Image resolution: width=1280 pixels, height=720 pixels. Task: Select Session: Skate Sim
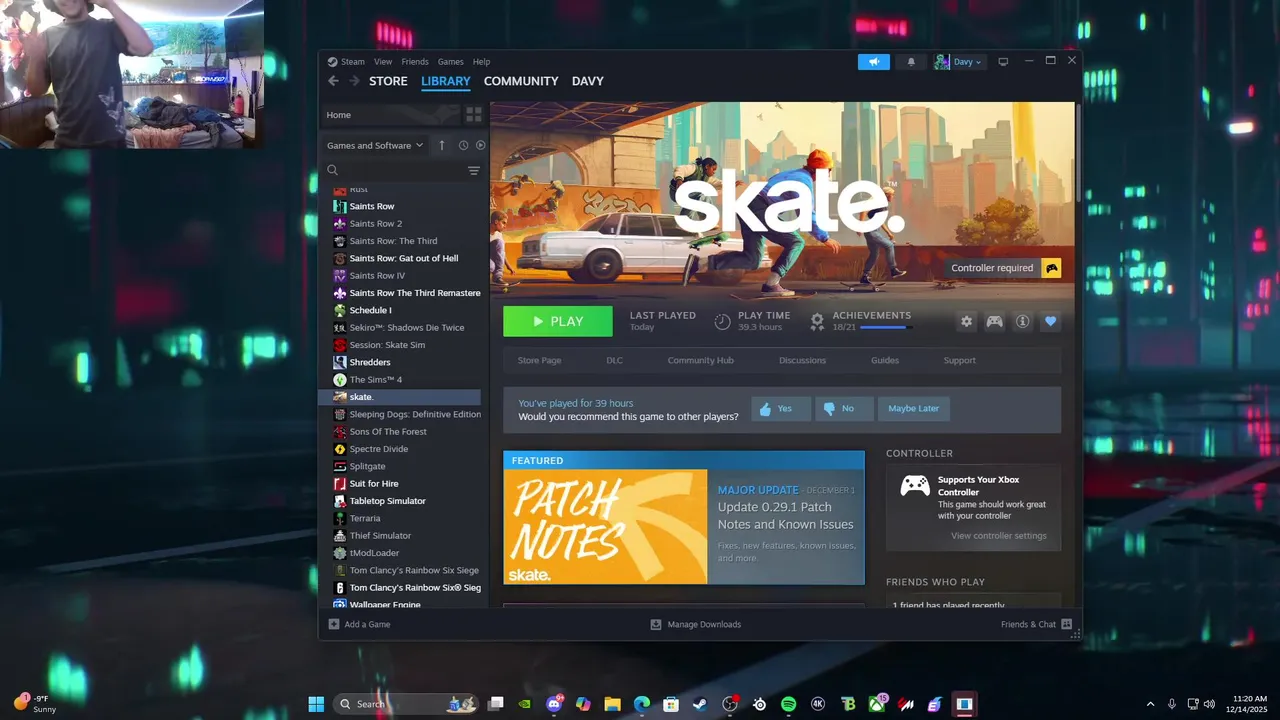[400, 345]
